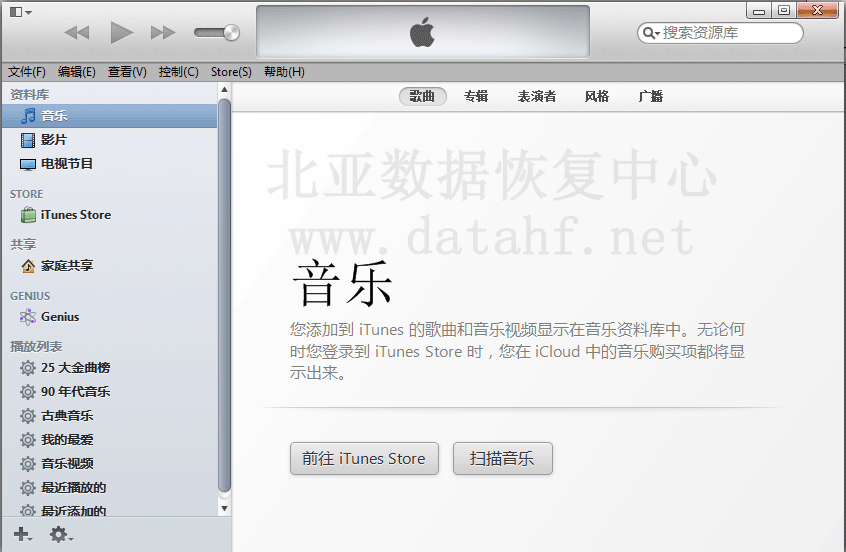
Task: Click the sidebar scrollbar up arrow
Action: [224, 90]
